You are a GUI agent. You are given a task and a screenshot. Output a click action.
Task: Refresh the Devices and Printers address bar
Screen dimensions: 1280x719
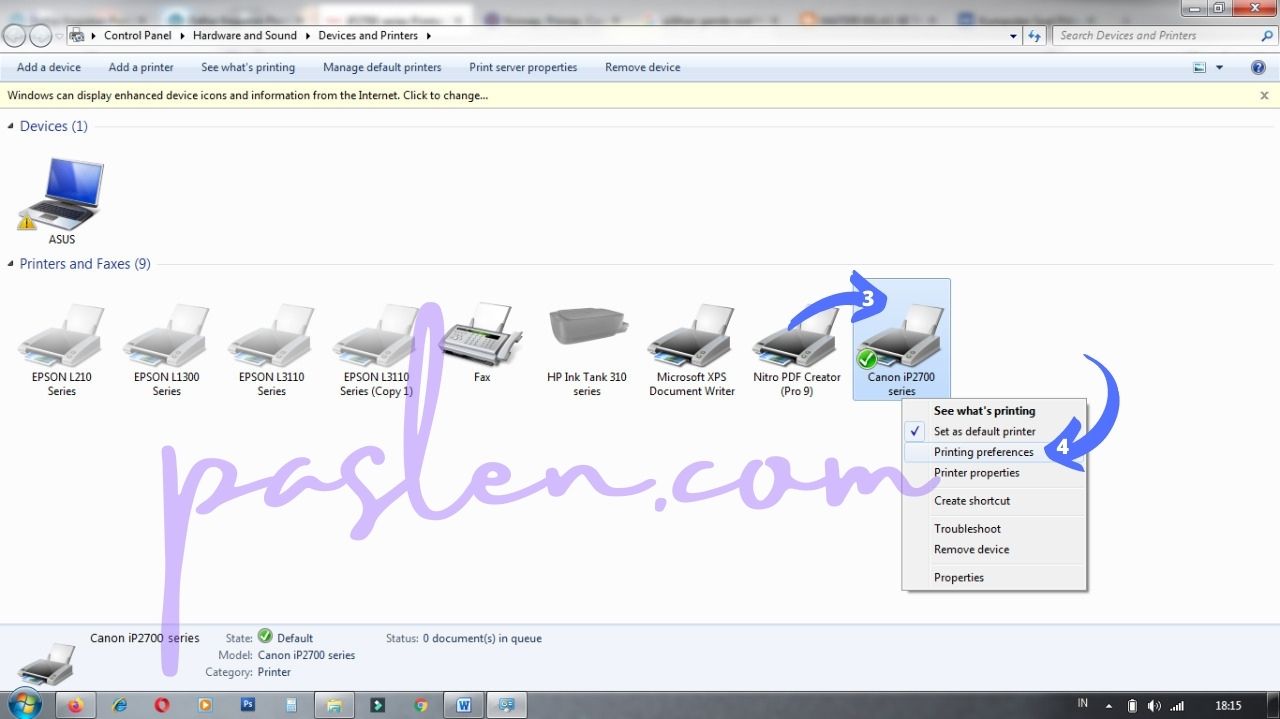pos(1036,36)
